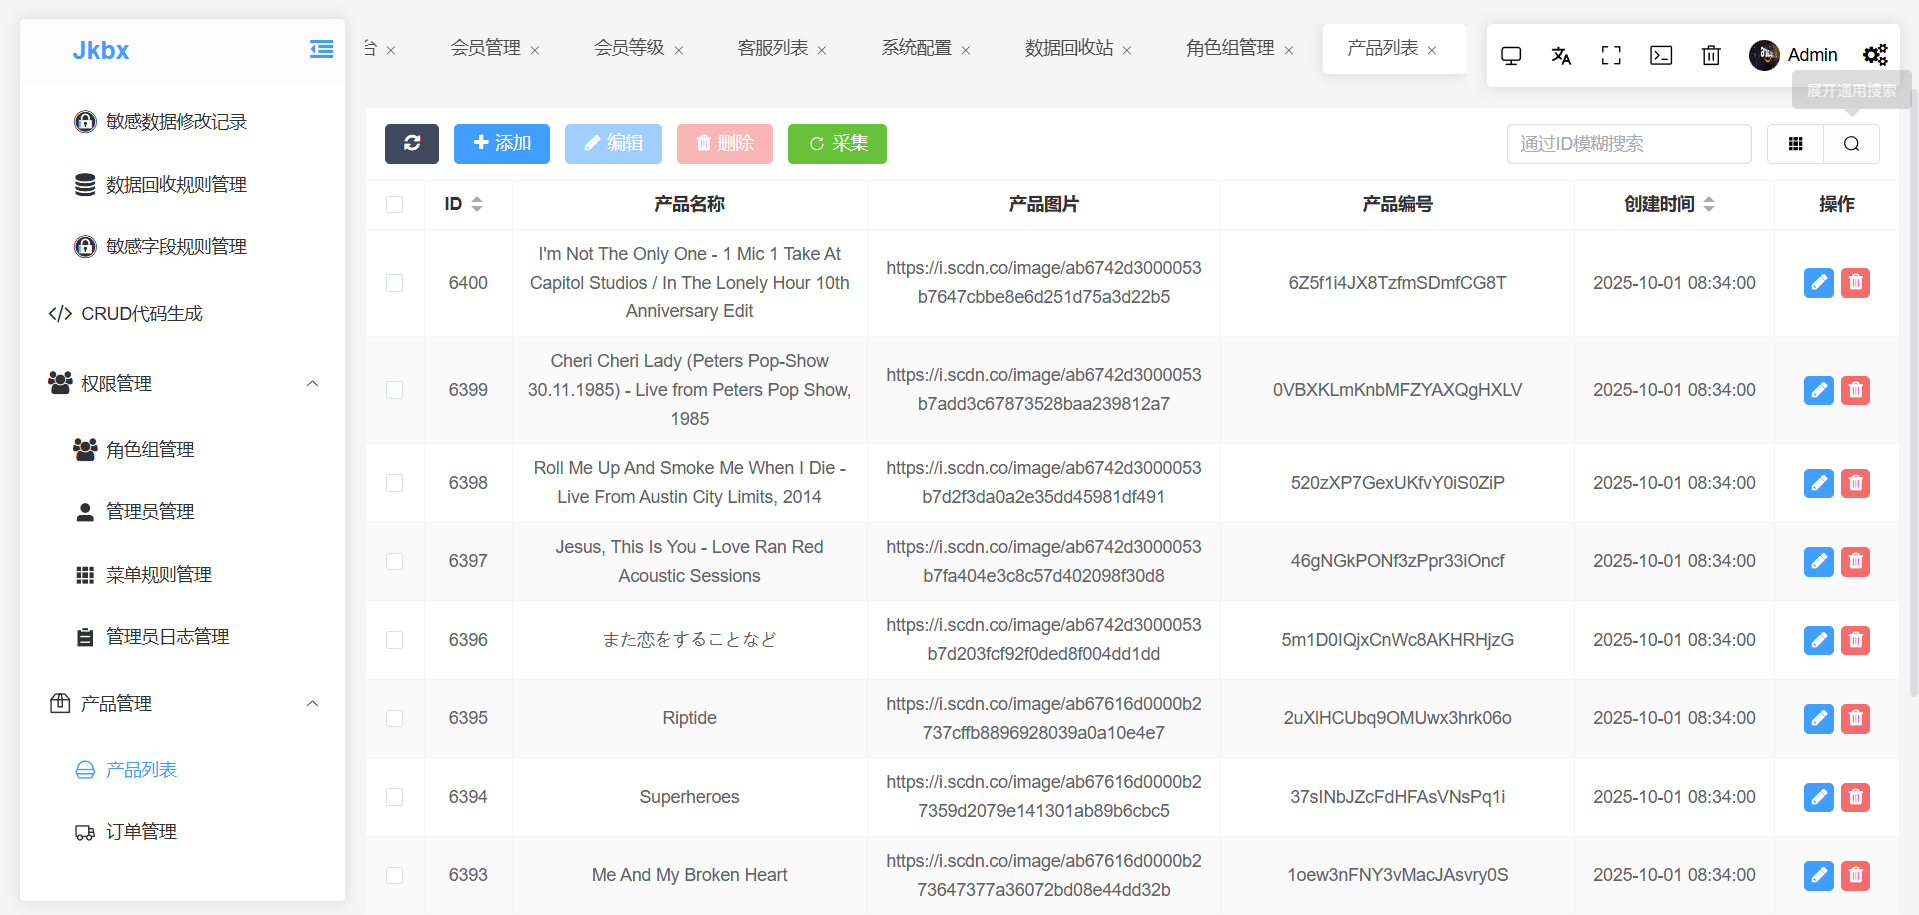Switch to the 会员管理 tab

coord(485,48)
